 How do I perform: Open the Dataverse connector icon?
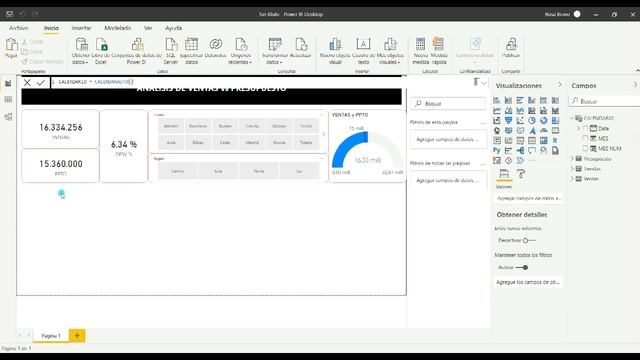pyautogui.click(x=216, y=44)
